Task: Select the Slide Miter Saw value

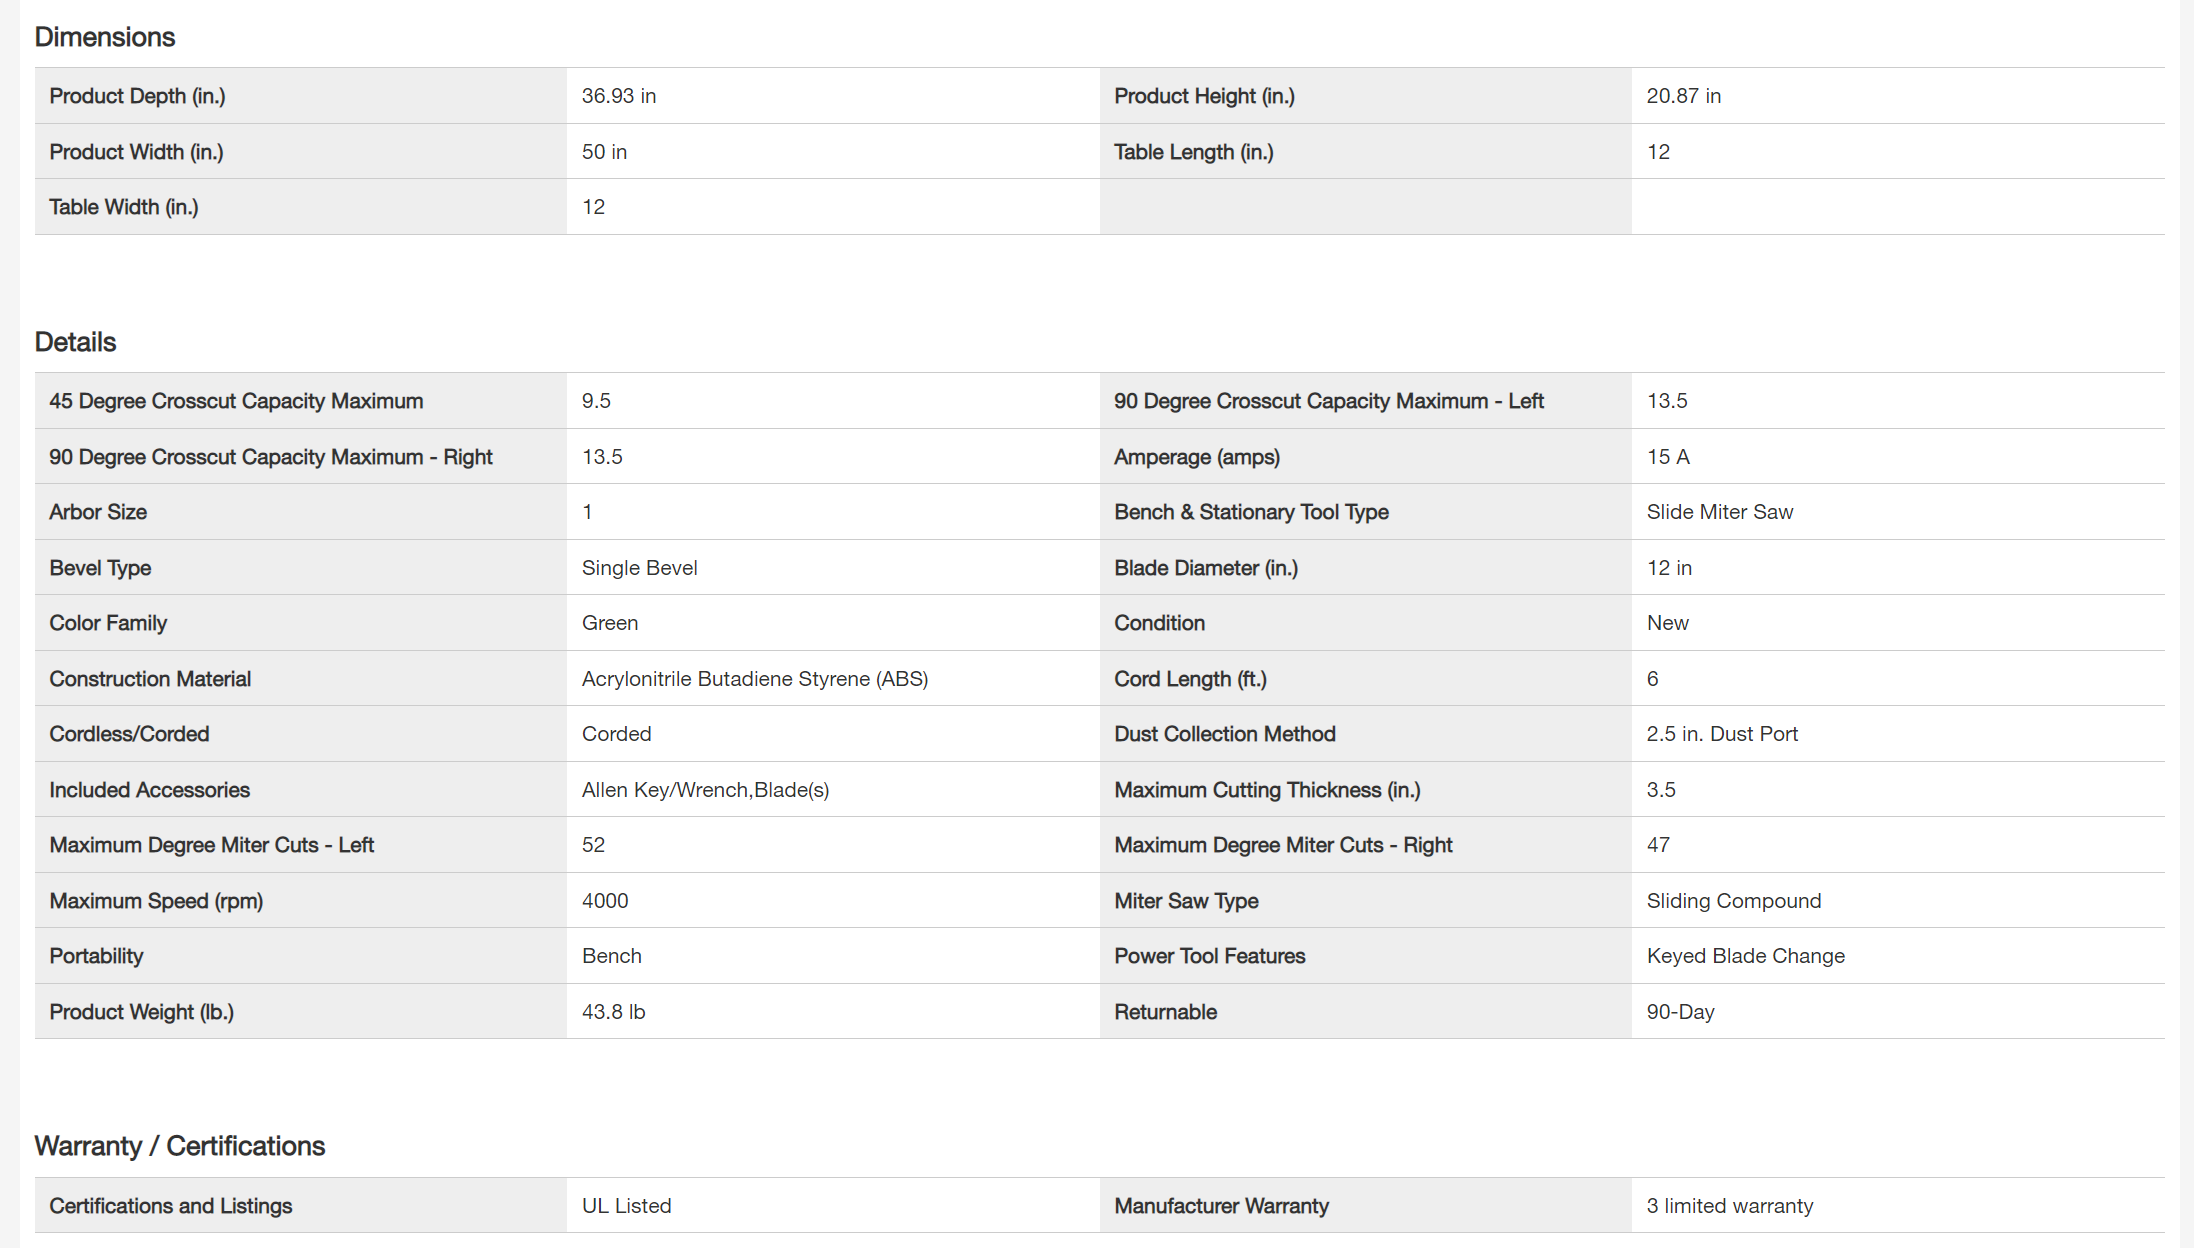Action: click(1720, 512)
